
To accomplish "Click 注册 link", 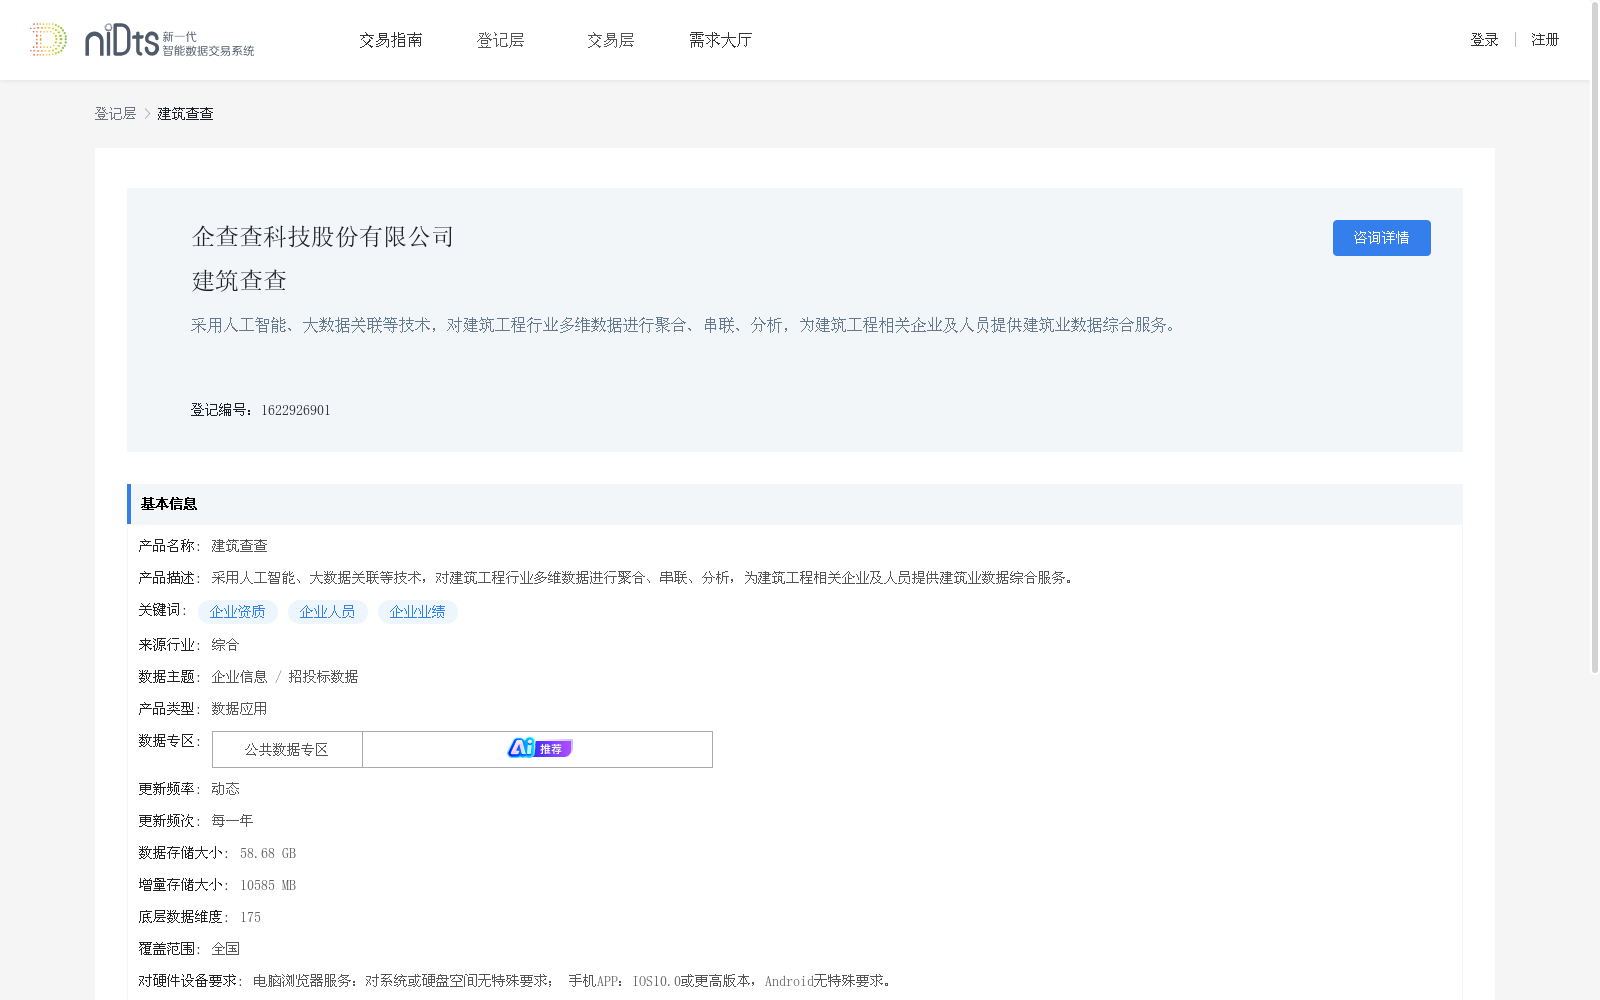I will pyautogui.click(x=1545, y=40).
